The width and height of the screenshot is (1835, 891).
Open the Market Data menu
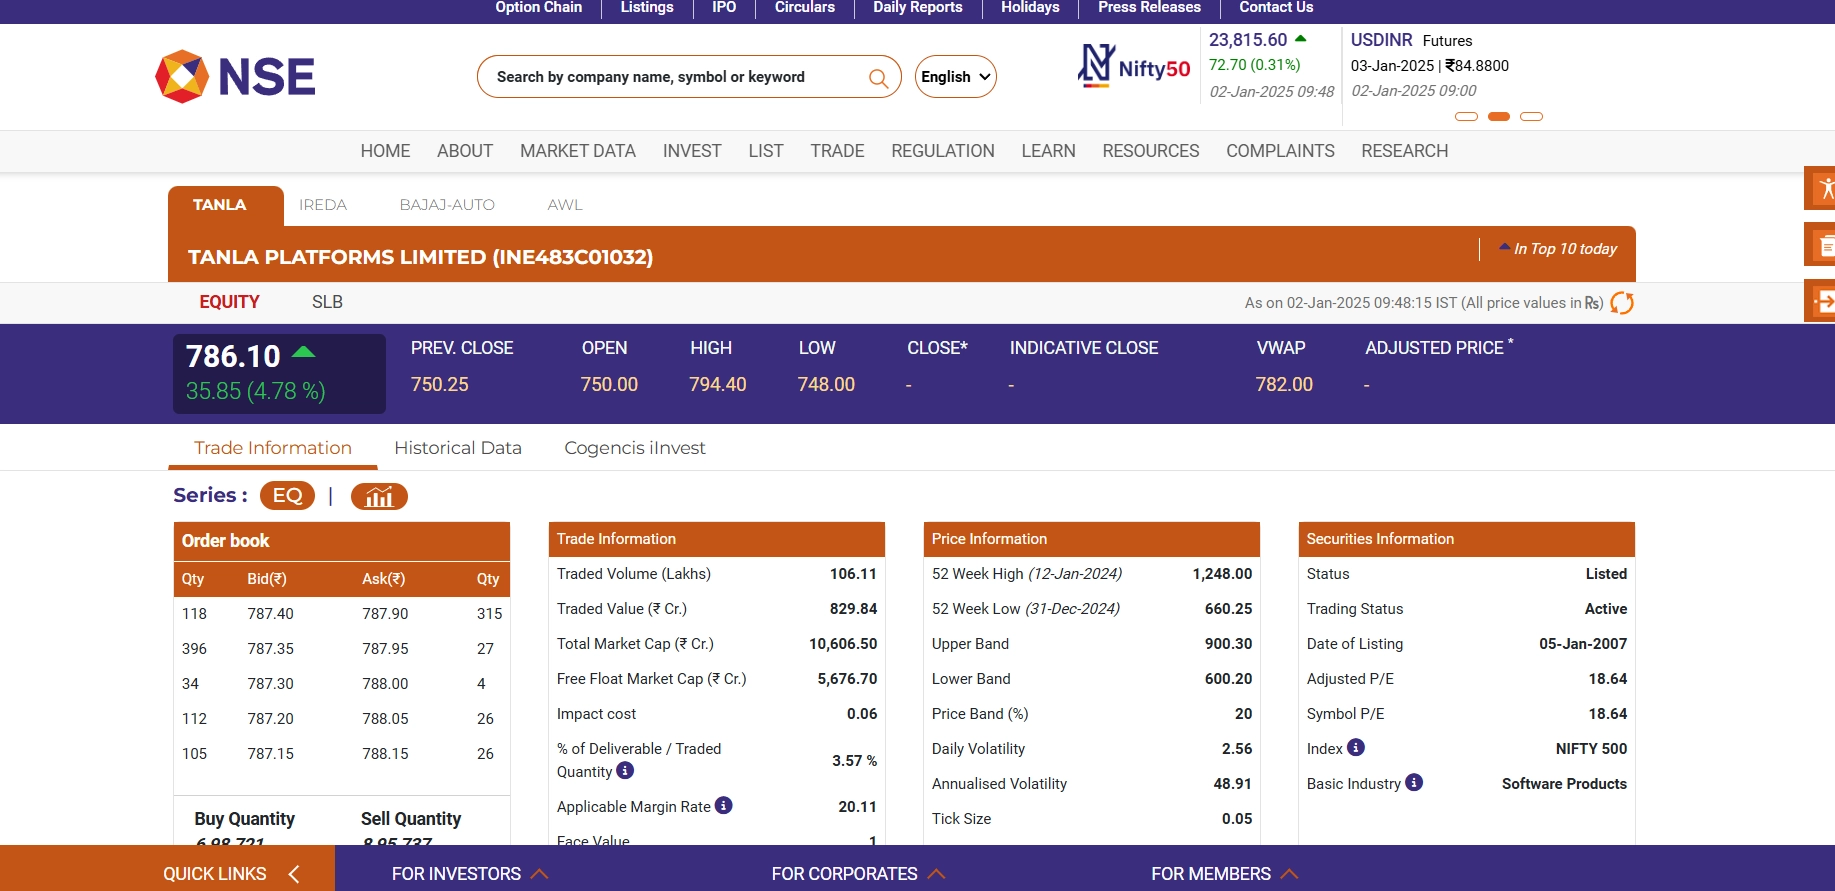[x=577, y=151]
